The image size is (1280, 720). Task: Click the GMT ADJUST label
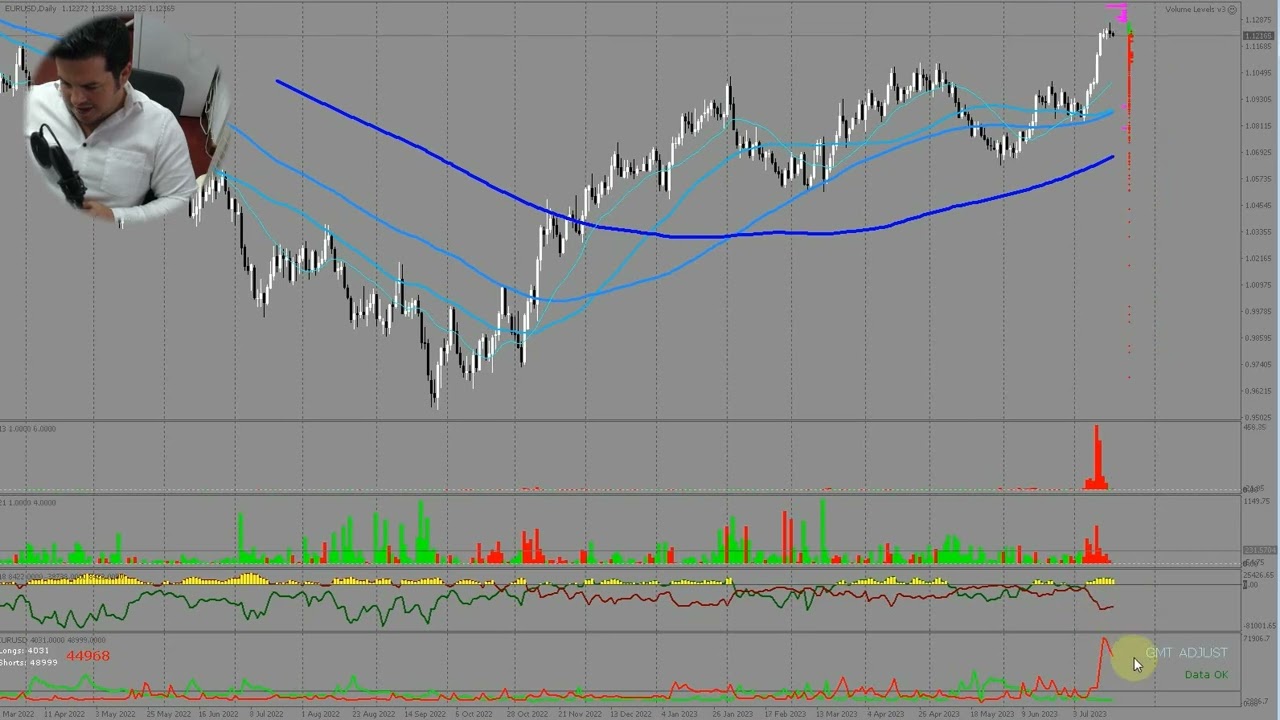[x=1186, y=653]
